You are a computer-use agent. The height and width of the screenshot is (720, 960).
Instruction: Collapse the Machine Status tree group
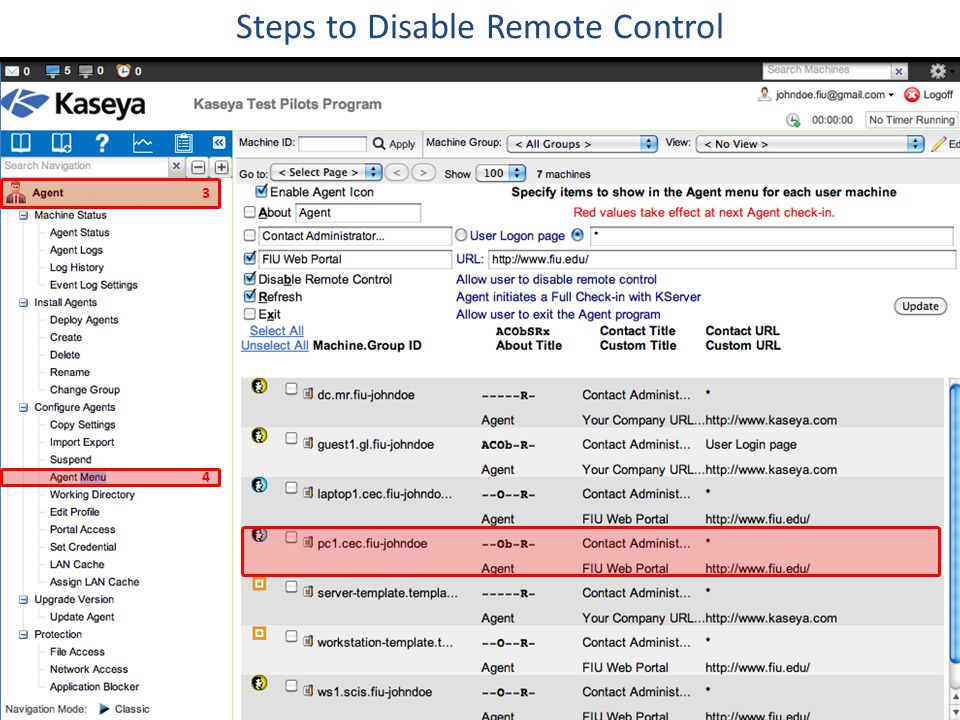tap(23, 216)
